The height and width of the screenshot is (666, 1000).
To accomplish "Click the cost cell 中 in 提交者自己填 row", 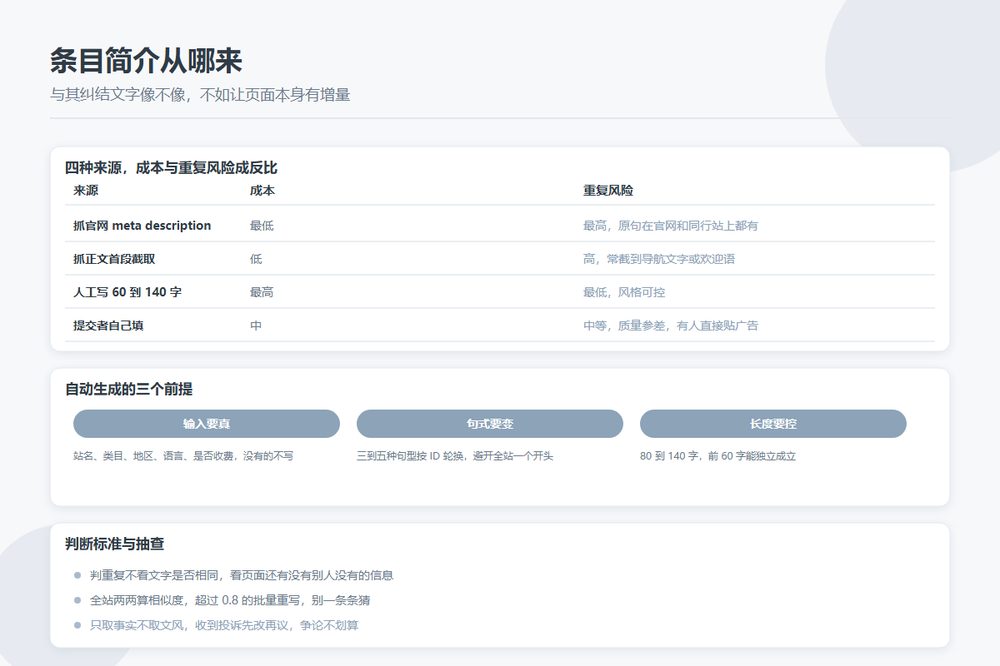I will pos(256,325).
